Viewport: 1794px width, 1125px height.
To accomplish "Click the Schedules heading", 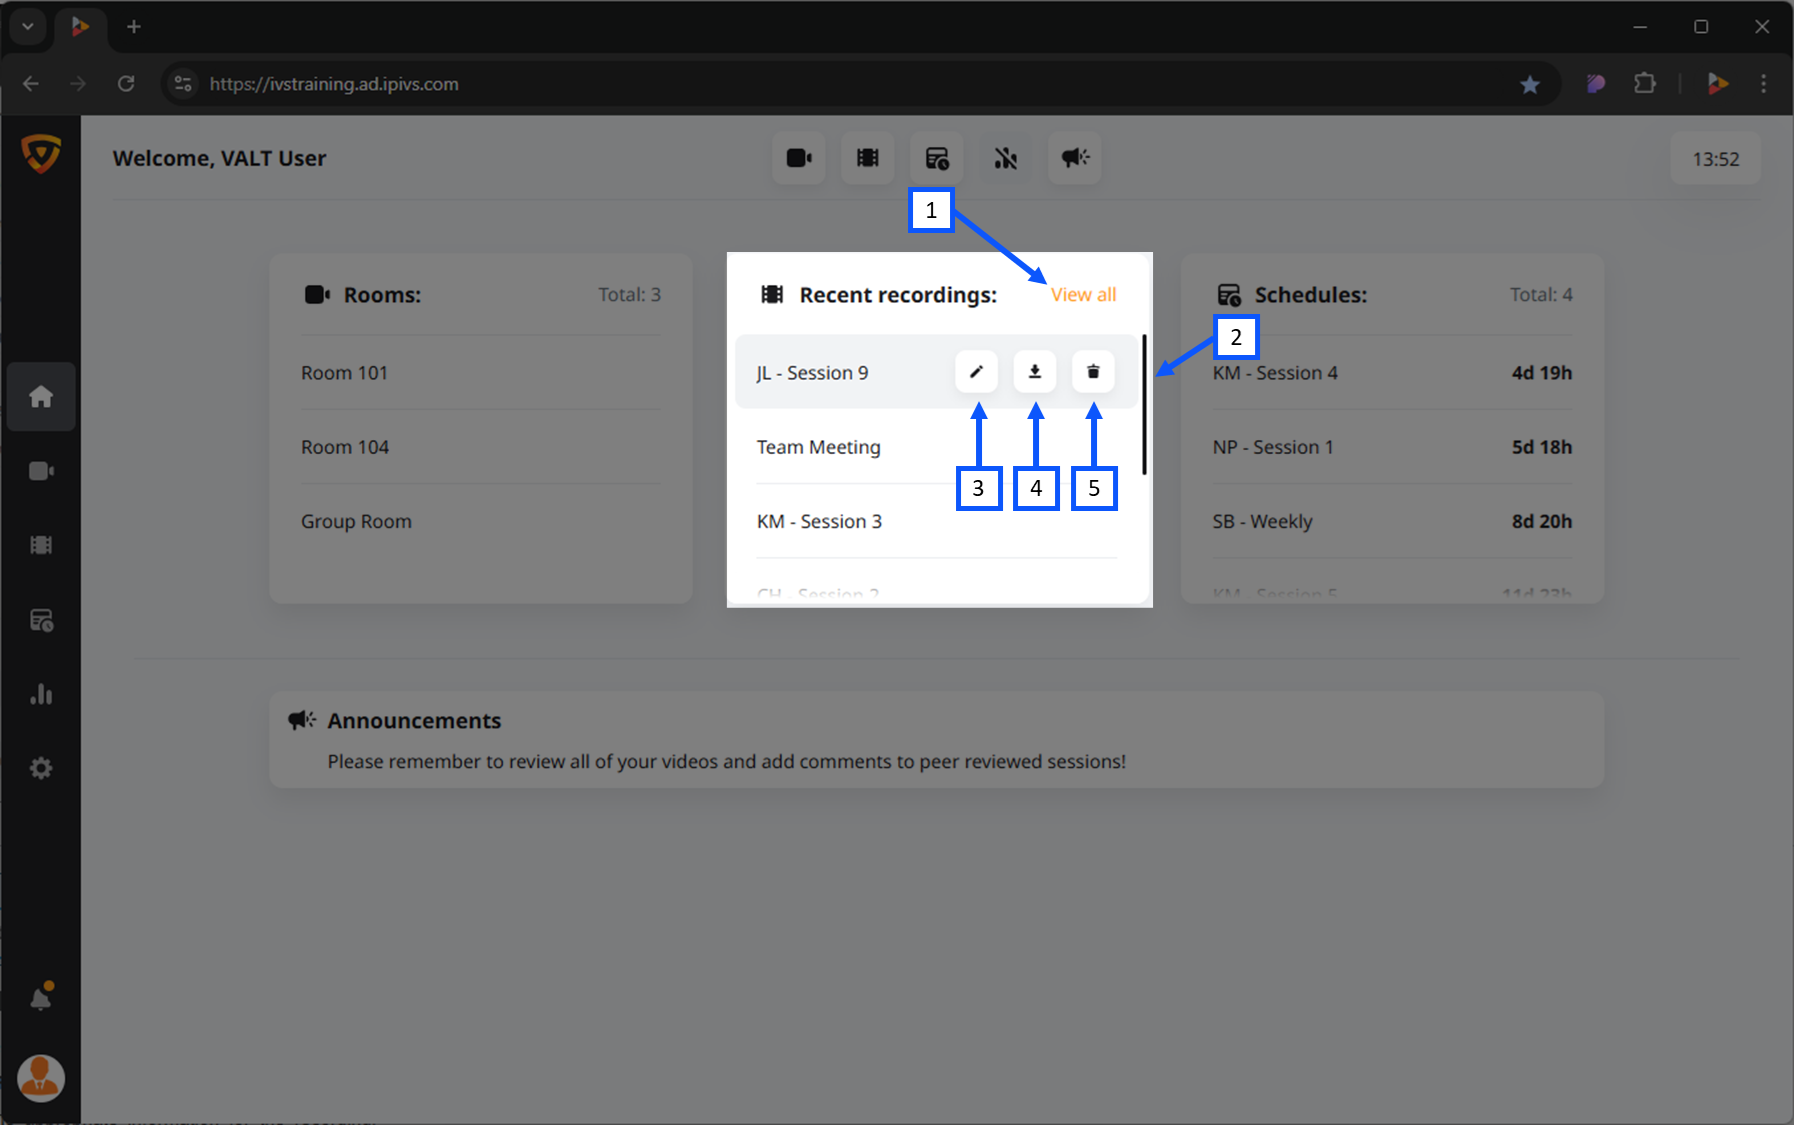I will click(1311, 295).
